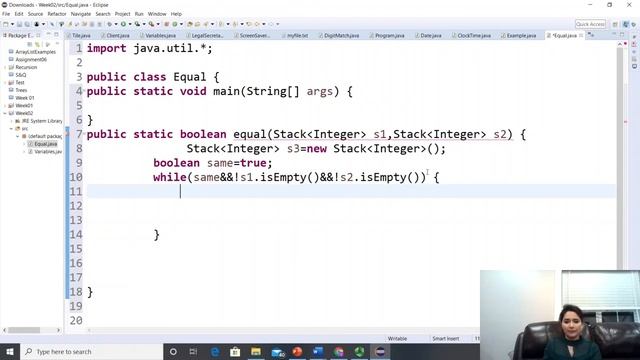Open Cortana circle icon on taskbar
Viewport: 640px width, 360px height.
(173, 351)
